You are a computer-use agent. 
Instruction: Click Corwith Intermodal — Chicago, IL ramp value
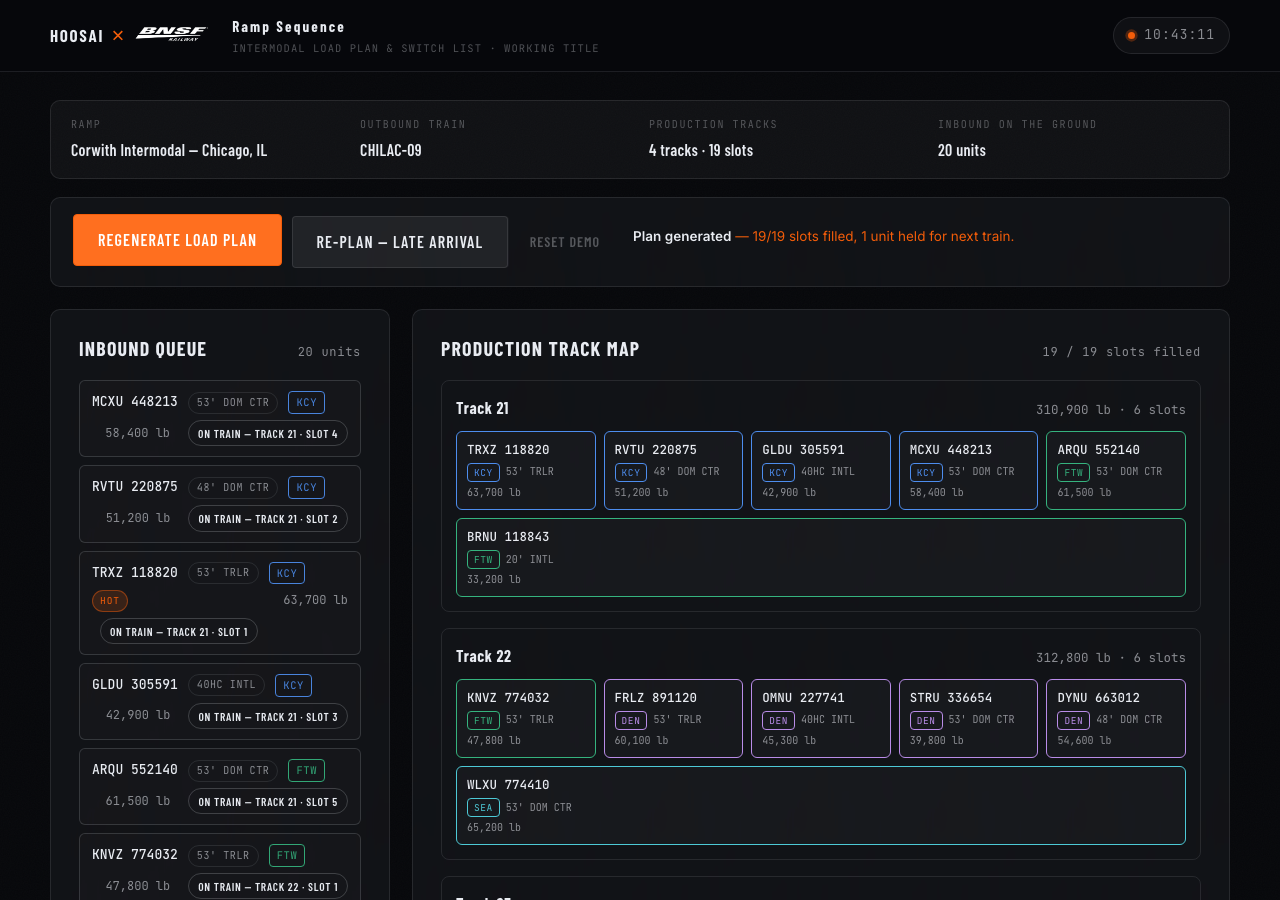coord(169,151)
